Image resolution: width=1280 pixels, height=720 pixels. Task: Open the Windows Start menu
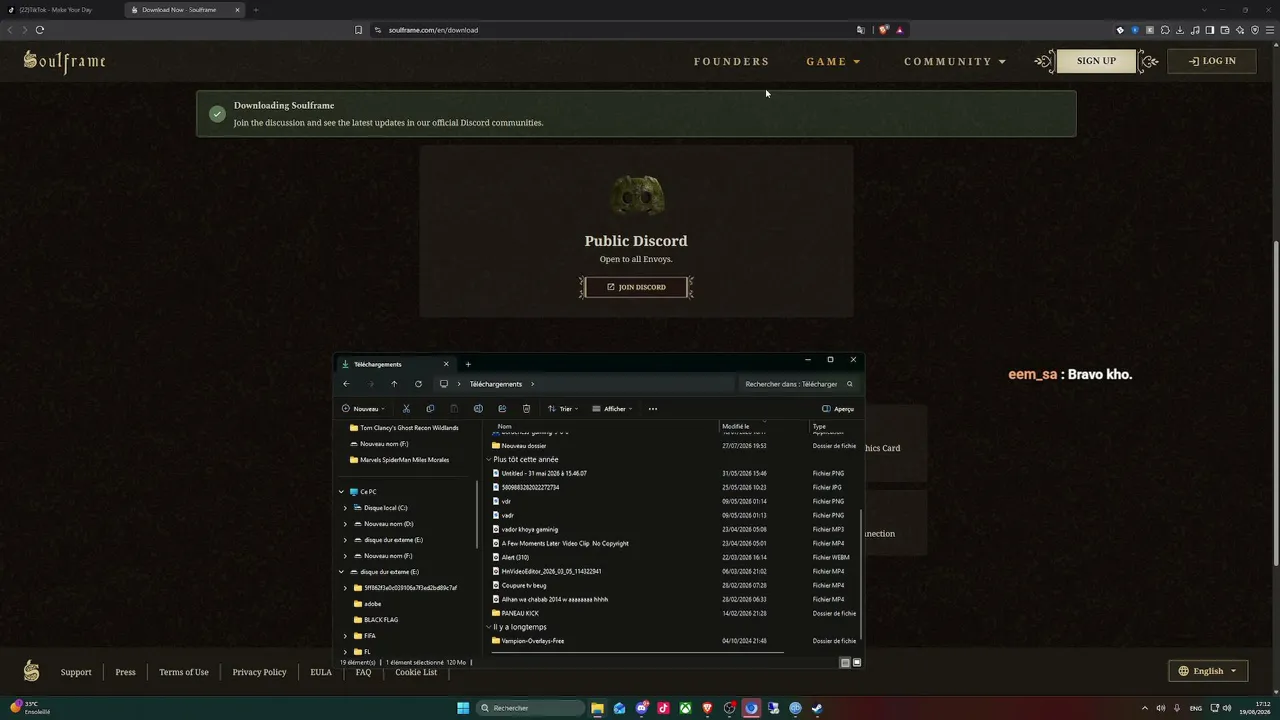pyautogui.click(x=463, y=708)
